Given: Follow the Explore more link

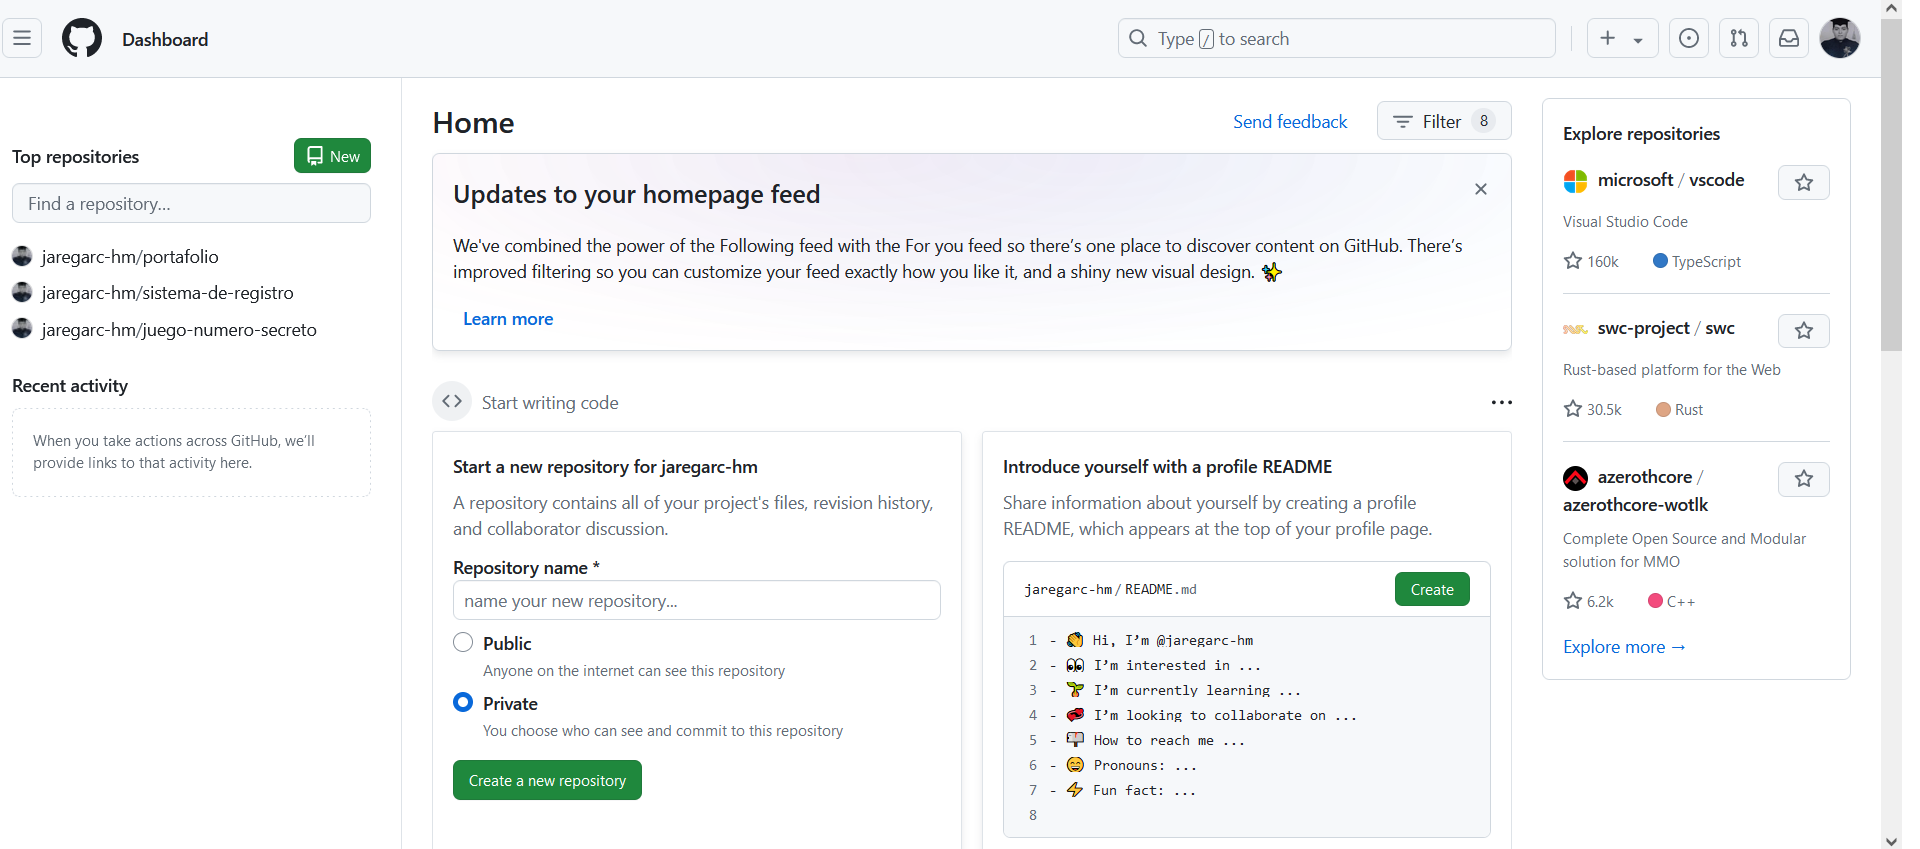Looking at the screenshot, I should pos(1625,647).
